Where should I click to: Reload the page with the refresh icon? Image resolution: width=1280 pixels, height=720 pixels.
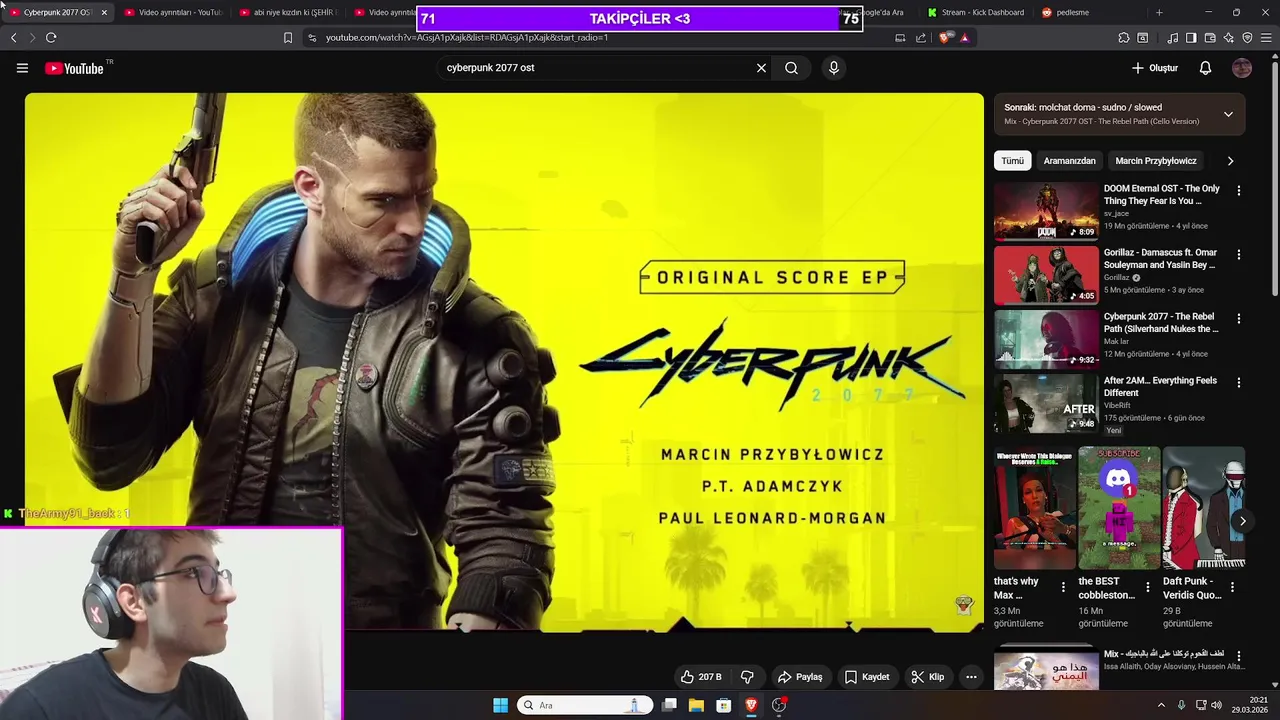click(51, 37)
